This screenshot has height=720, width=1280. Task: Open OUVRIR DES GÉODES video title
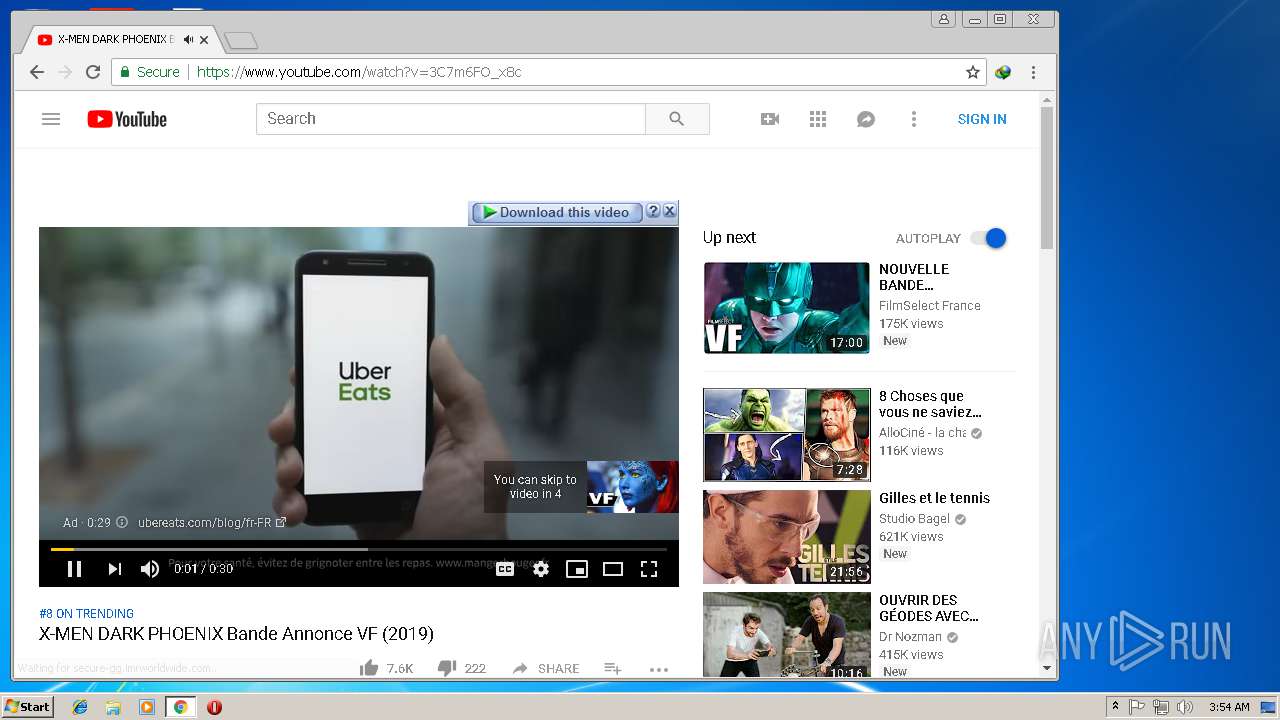coord(929,608)
